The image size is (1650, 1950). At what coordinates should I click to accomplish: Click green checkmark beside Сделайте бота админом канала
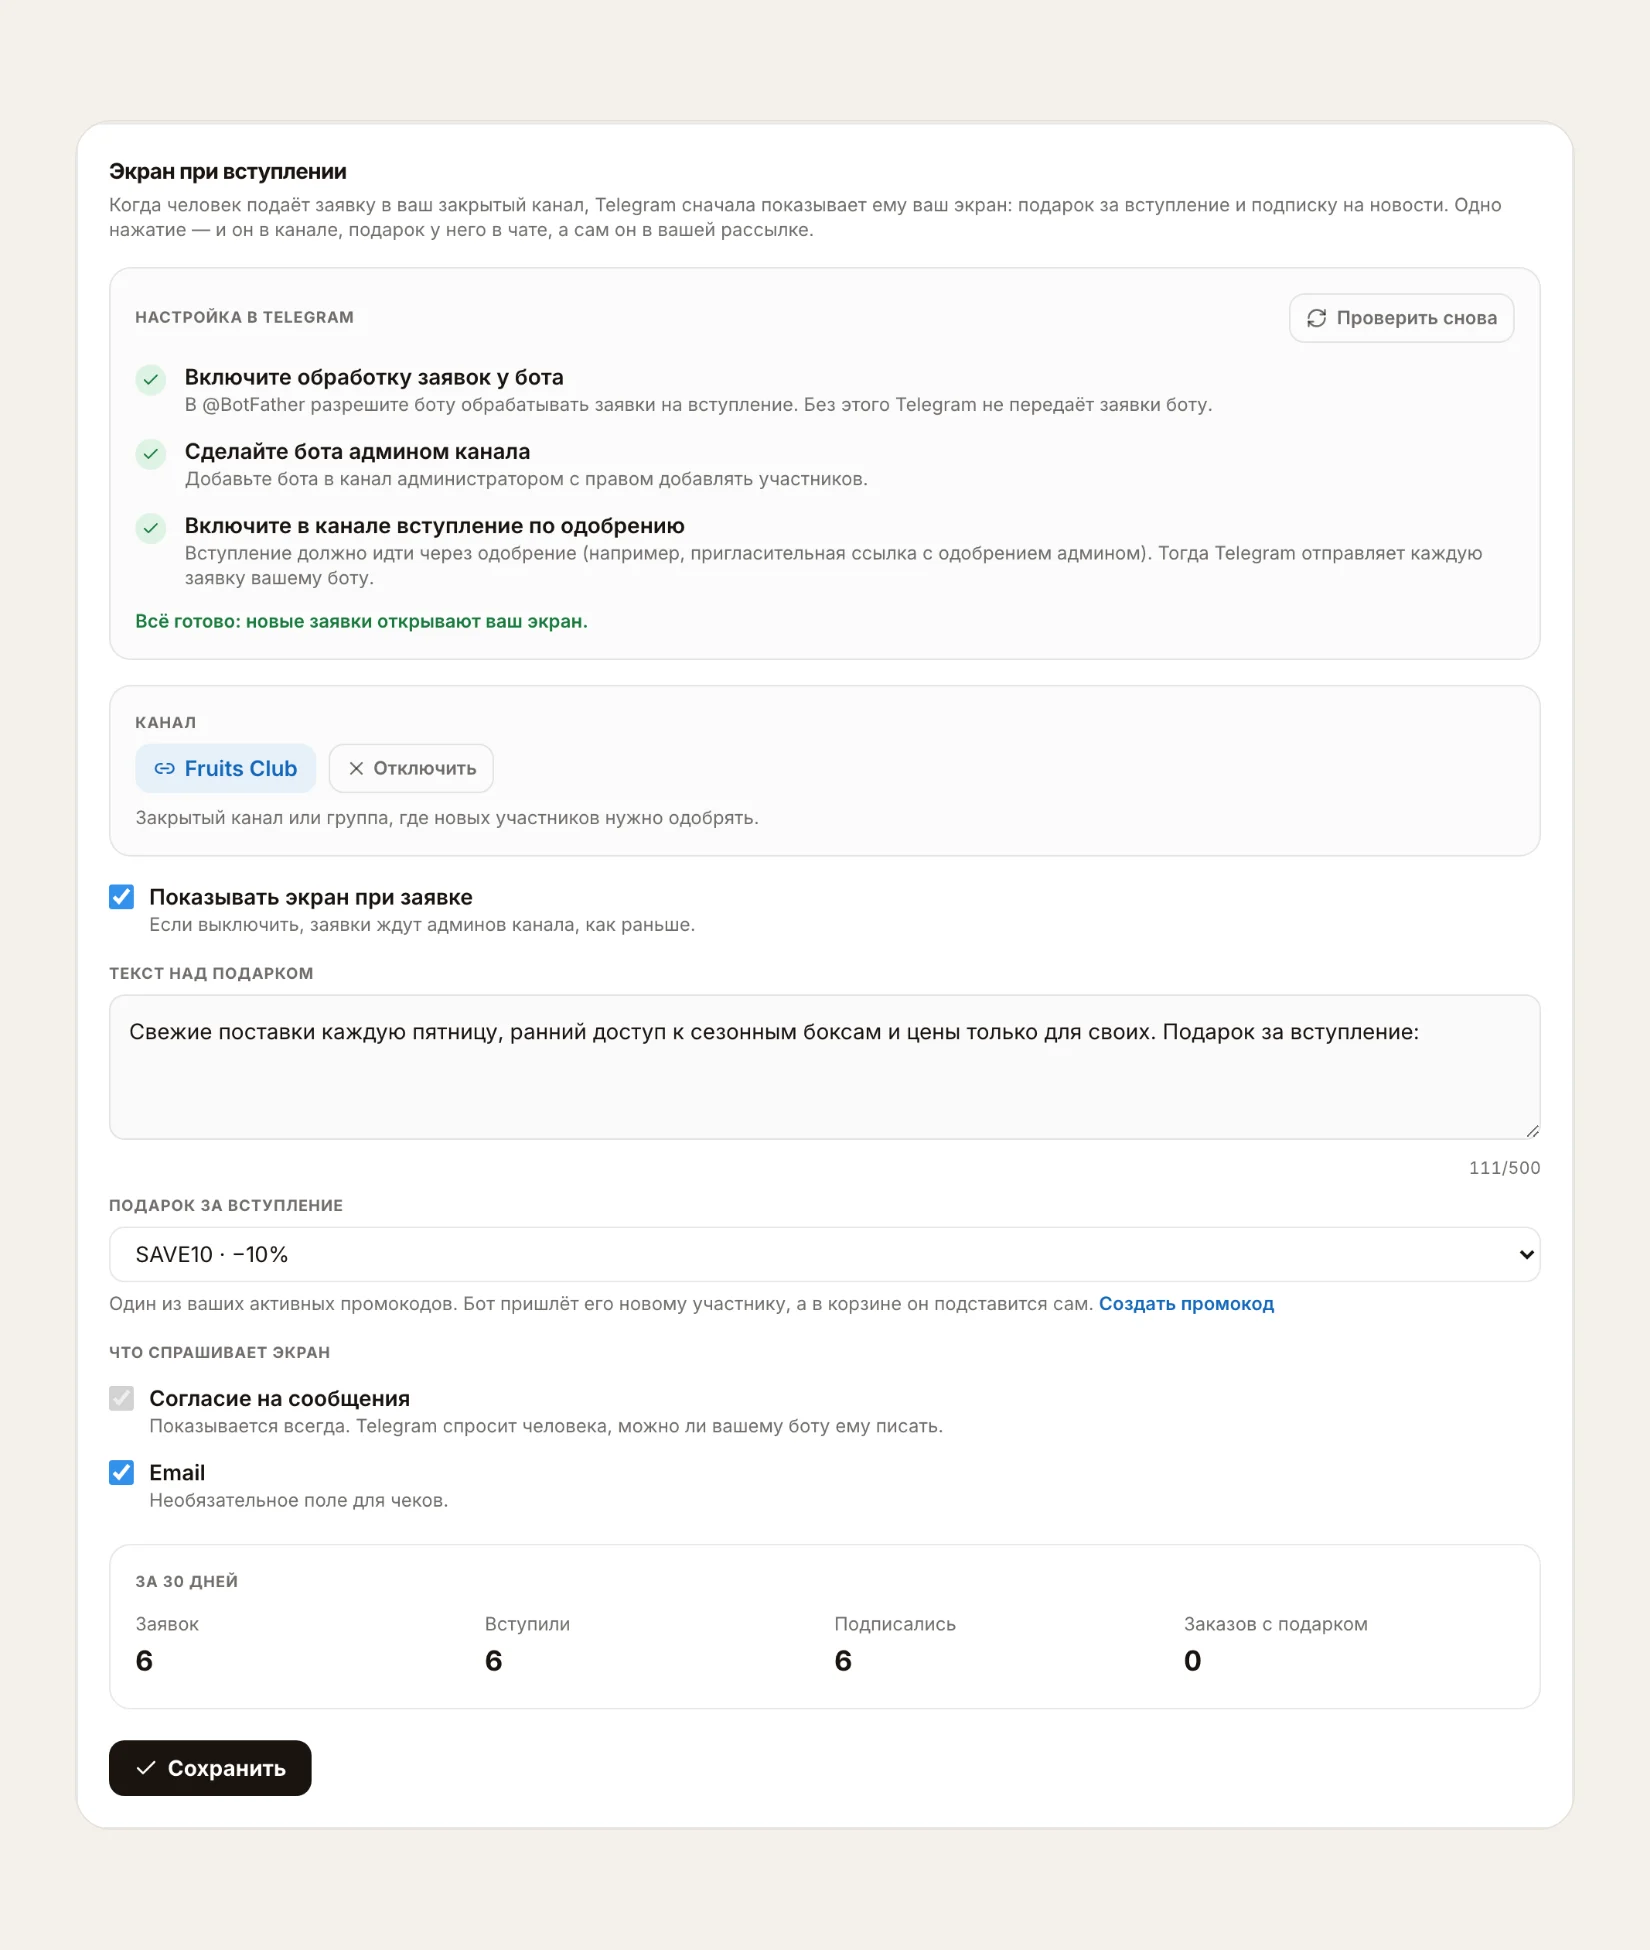tap(151, 454)
